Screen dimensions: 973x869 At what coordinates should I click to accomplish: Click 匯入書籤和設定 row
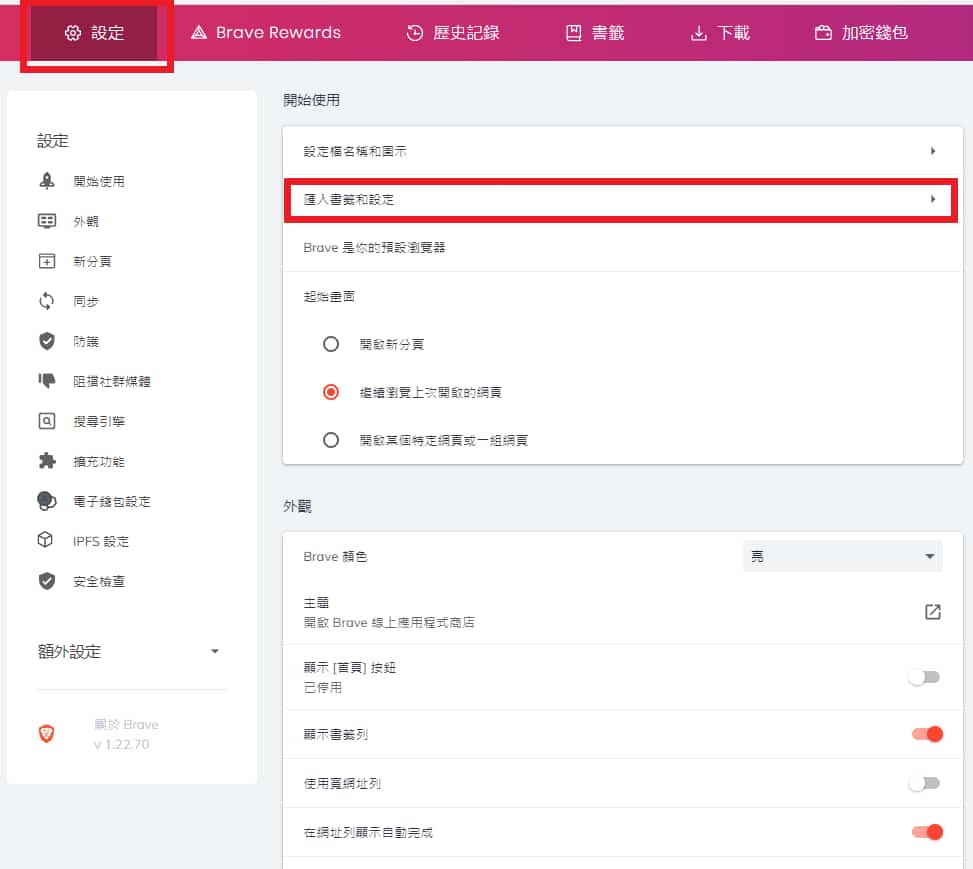tap(620, 199)
